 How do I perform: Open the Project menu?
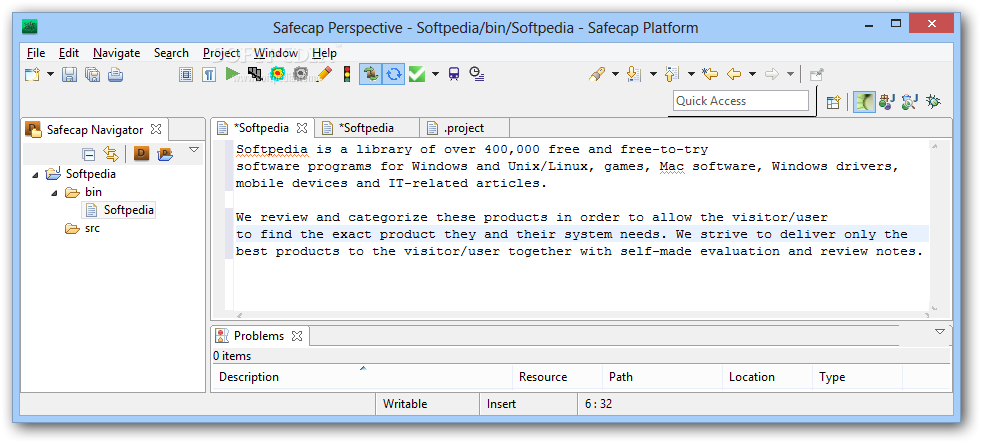coord(221,53)
